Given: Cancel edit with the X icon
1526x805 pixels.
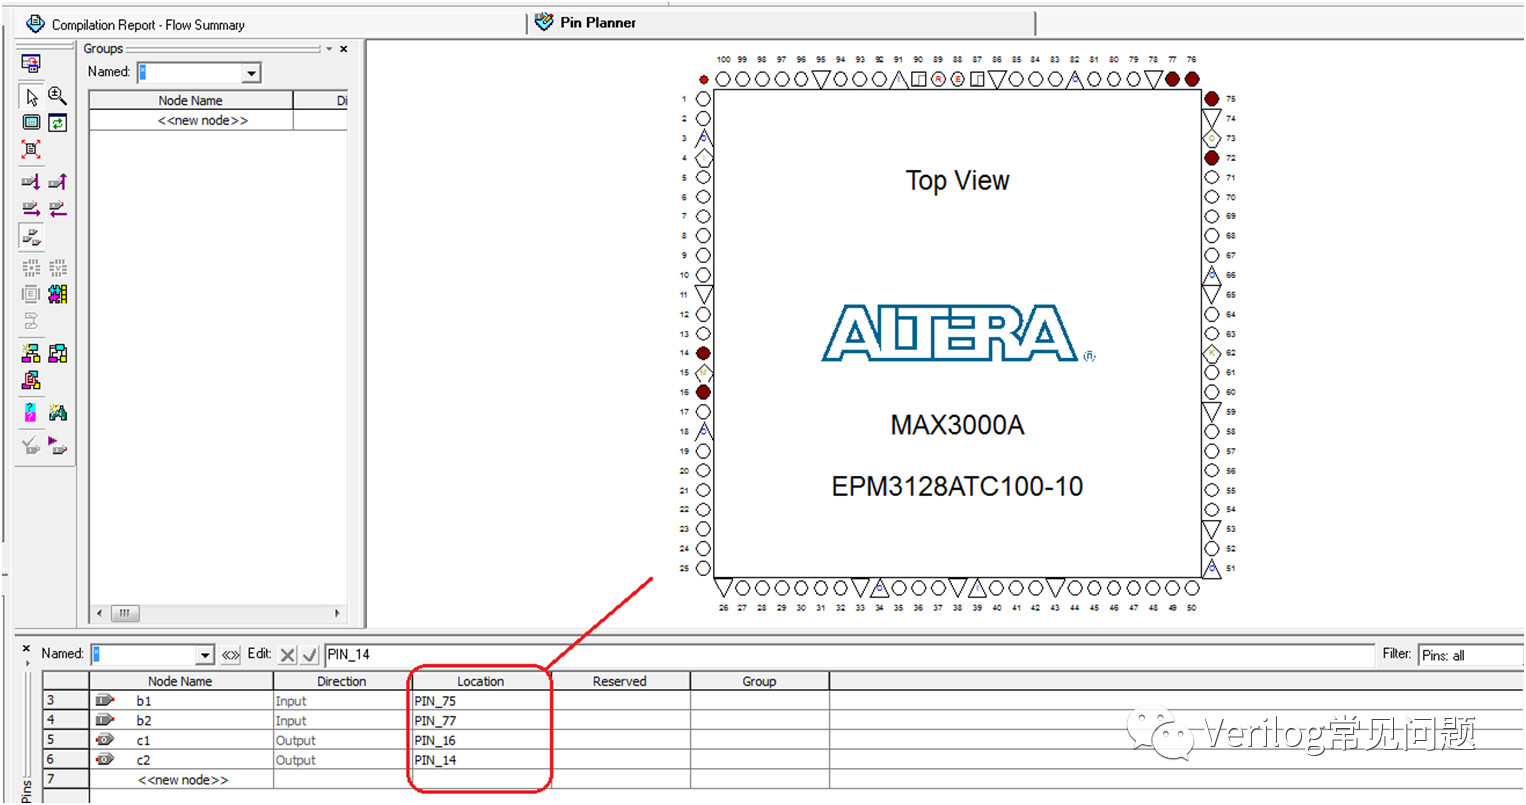Looking at the screenshot, I should click(288, 655).
